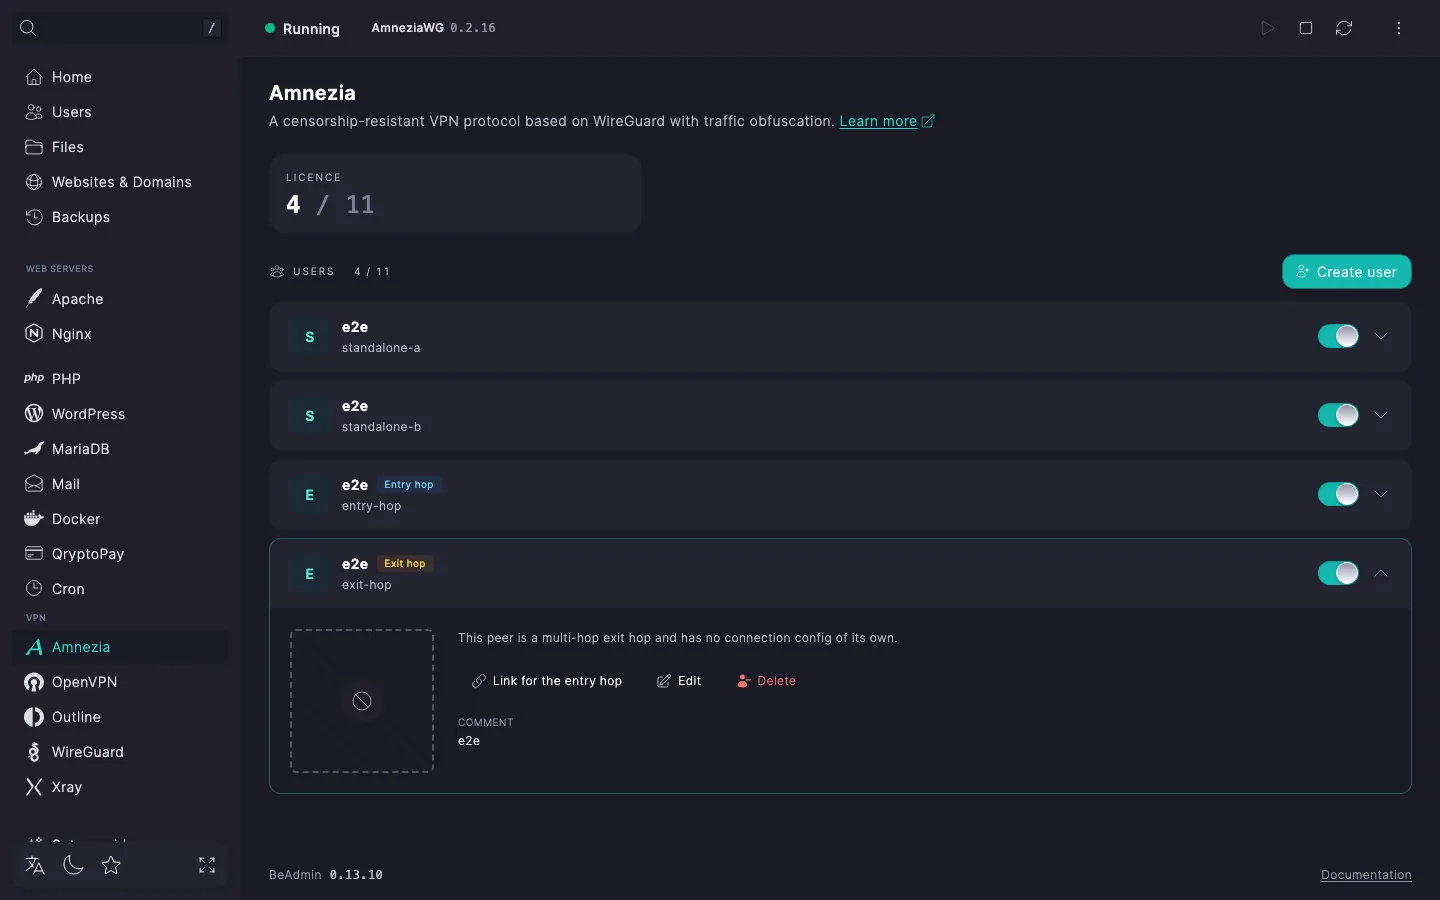
Task: Click the OpenVPN sidebar icon
Action: click(34, 682)
